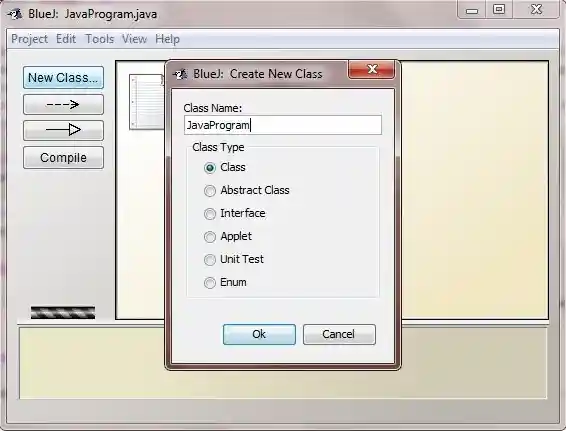Click the BlueJ logo in the Create New Class dialog
This screenshot has width=566, height=431.
pos(180,74)
